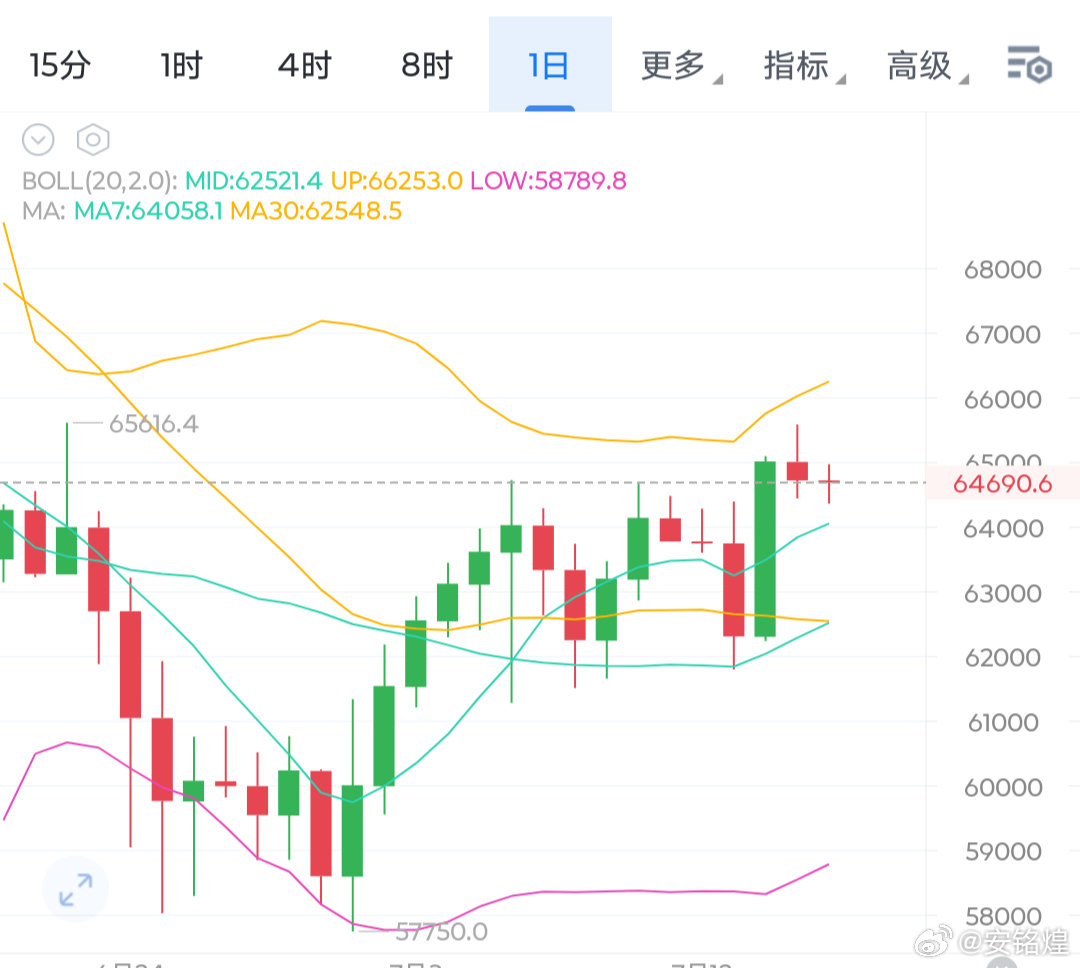The height and width of the screenshot is (968, 1080).
Task: Click the current price tag 64690.6
Action: click(1002, 484)
